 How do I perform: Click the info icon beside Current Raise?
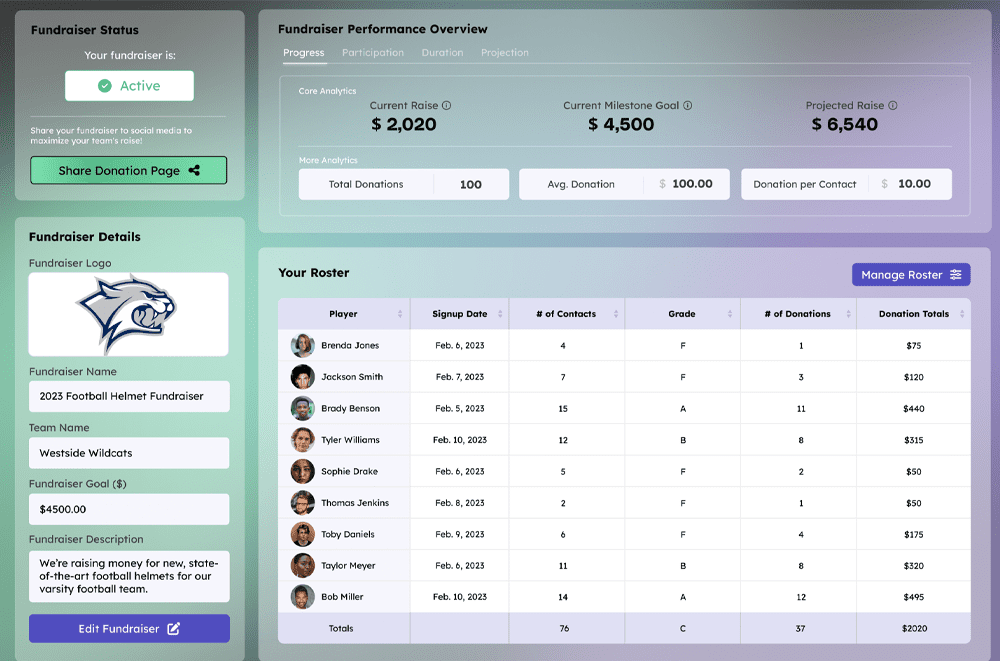click(x=447, y=106)
